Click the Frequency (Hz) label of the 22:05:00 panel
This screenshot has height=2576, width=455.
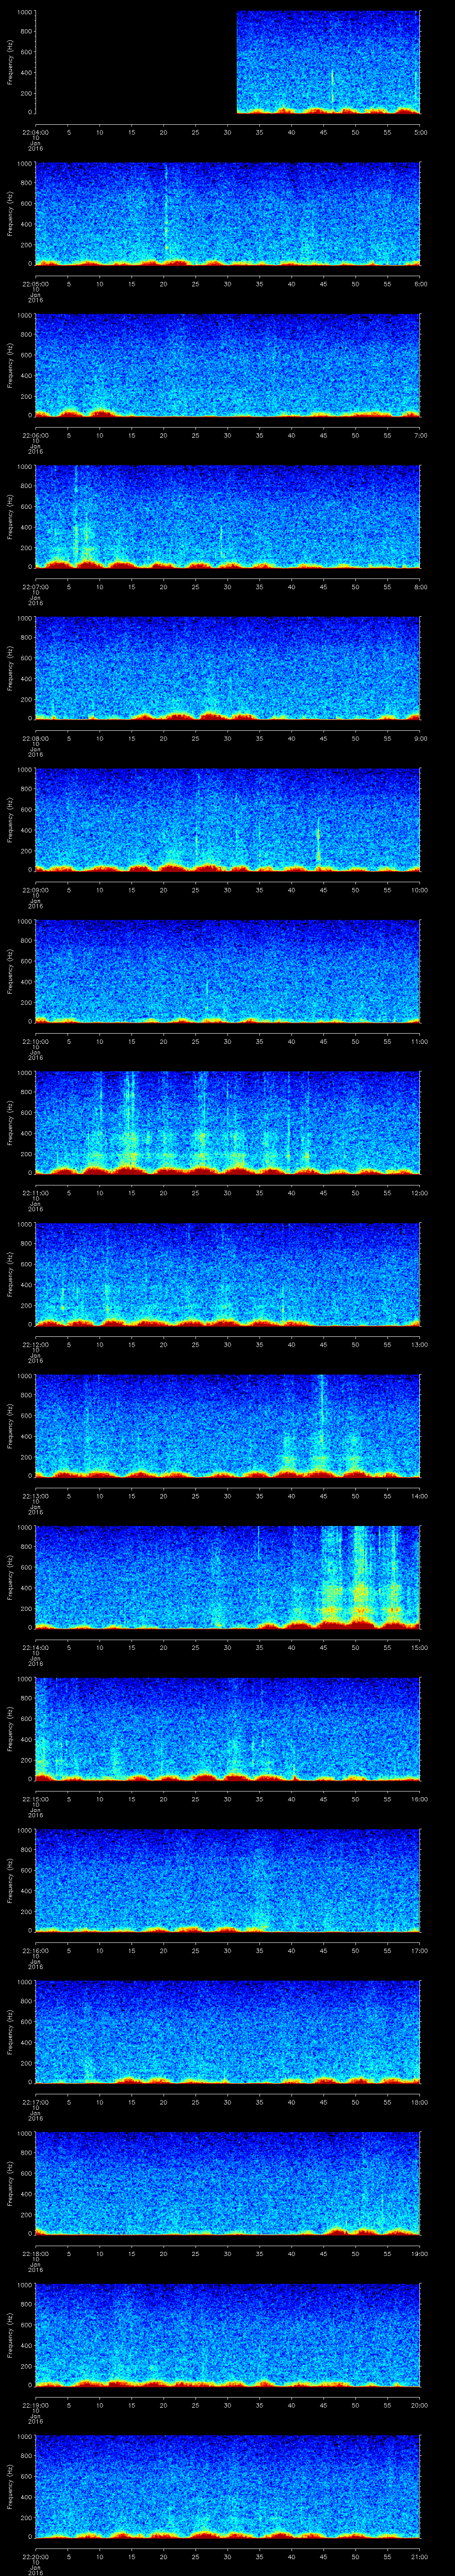tap(10, 214)
